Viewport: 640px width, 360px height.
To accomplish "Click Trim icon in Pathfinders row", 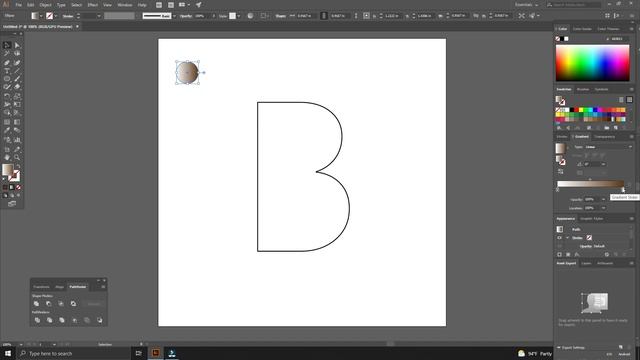I will 49,320.
